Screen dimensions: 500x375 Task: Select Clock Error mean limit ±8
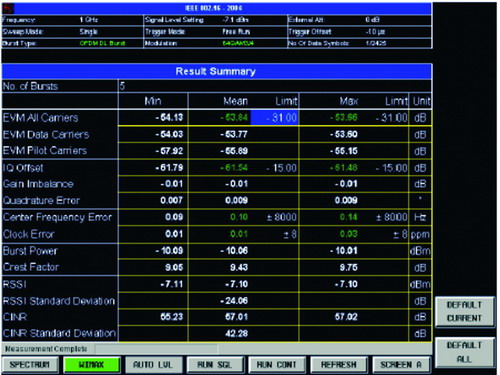(290, 234)
